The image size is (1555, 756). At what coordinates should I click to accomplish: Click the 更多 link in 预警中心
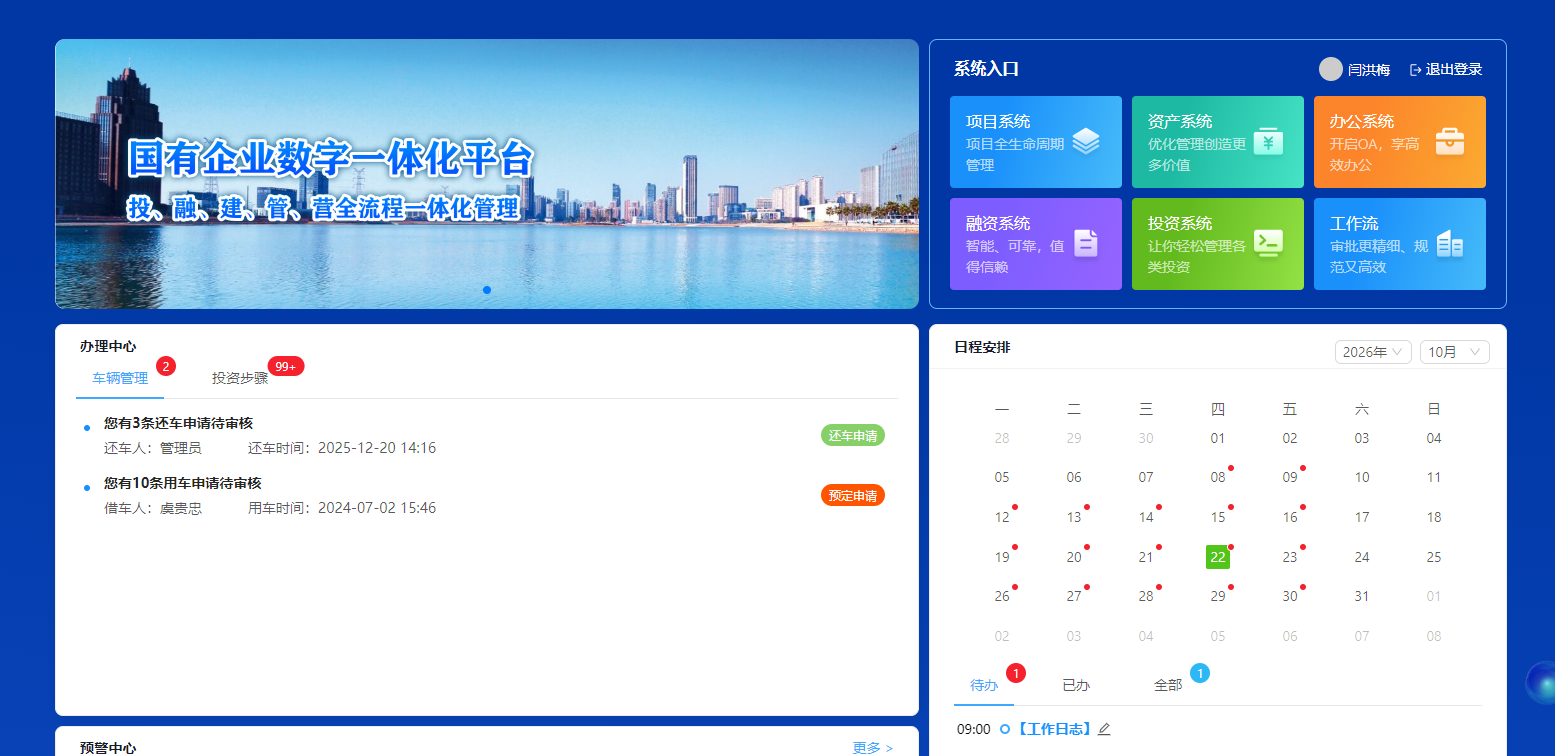872,748
